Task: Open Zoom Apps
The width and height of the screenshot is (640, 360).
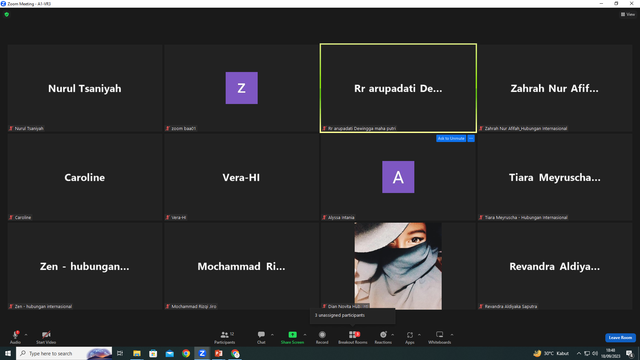Action: click(410, 337)
